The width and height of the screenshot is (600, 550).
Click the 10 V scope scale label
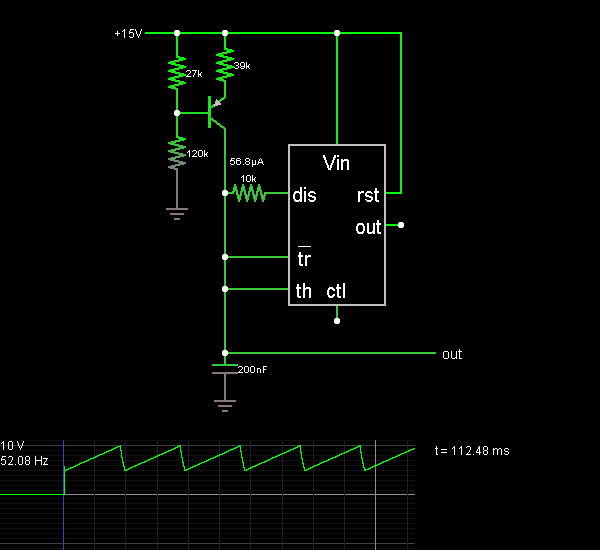pyautogui.click(x=12, y=446)
